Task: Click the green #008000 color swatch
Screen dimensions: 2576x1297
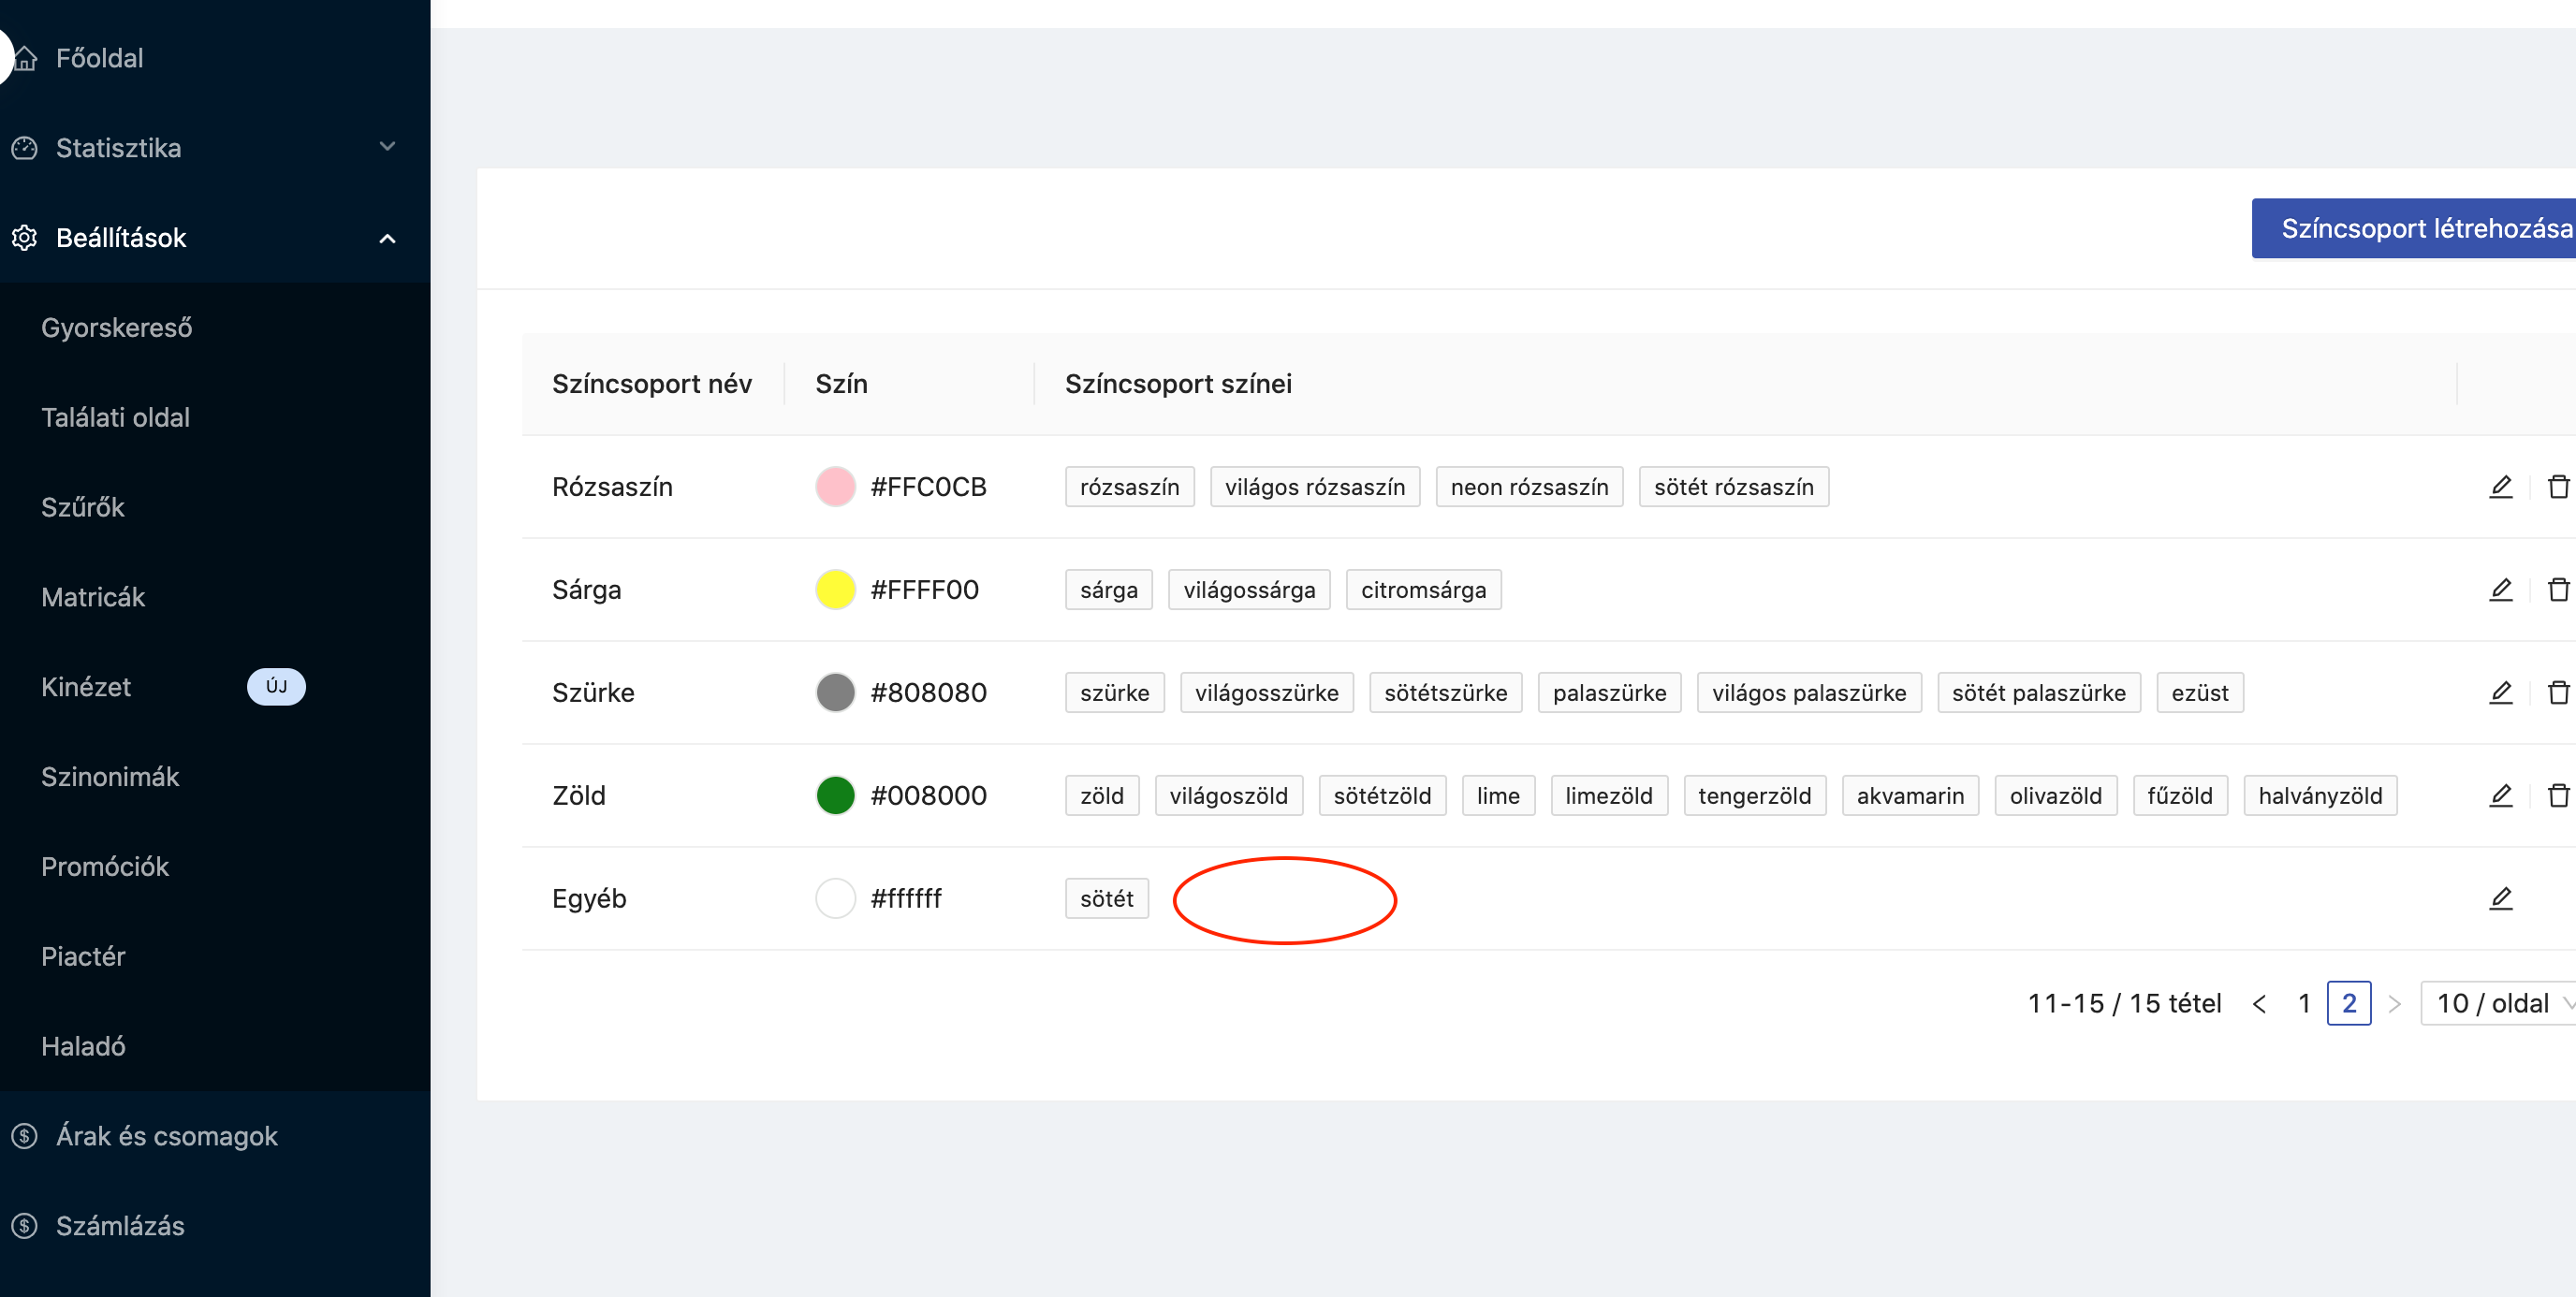Action: pos(835,796)
